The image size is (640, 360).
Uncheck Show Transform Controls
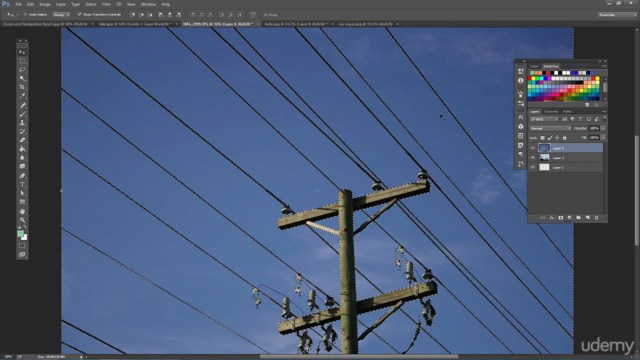80,15
